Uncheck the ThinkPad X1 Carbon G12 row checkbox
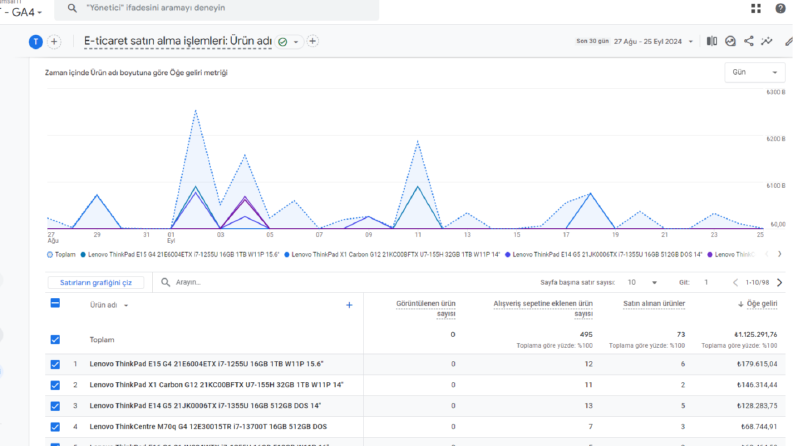Image resolution: width=793 pixels, height=446 pixels. point(55,385)
